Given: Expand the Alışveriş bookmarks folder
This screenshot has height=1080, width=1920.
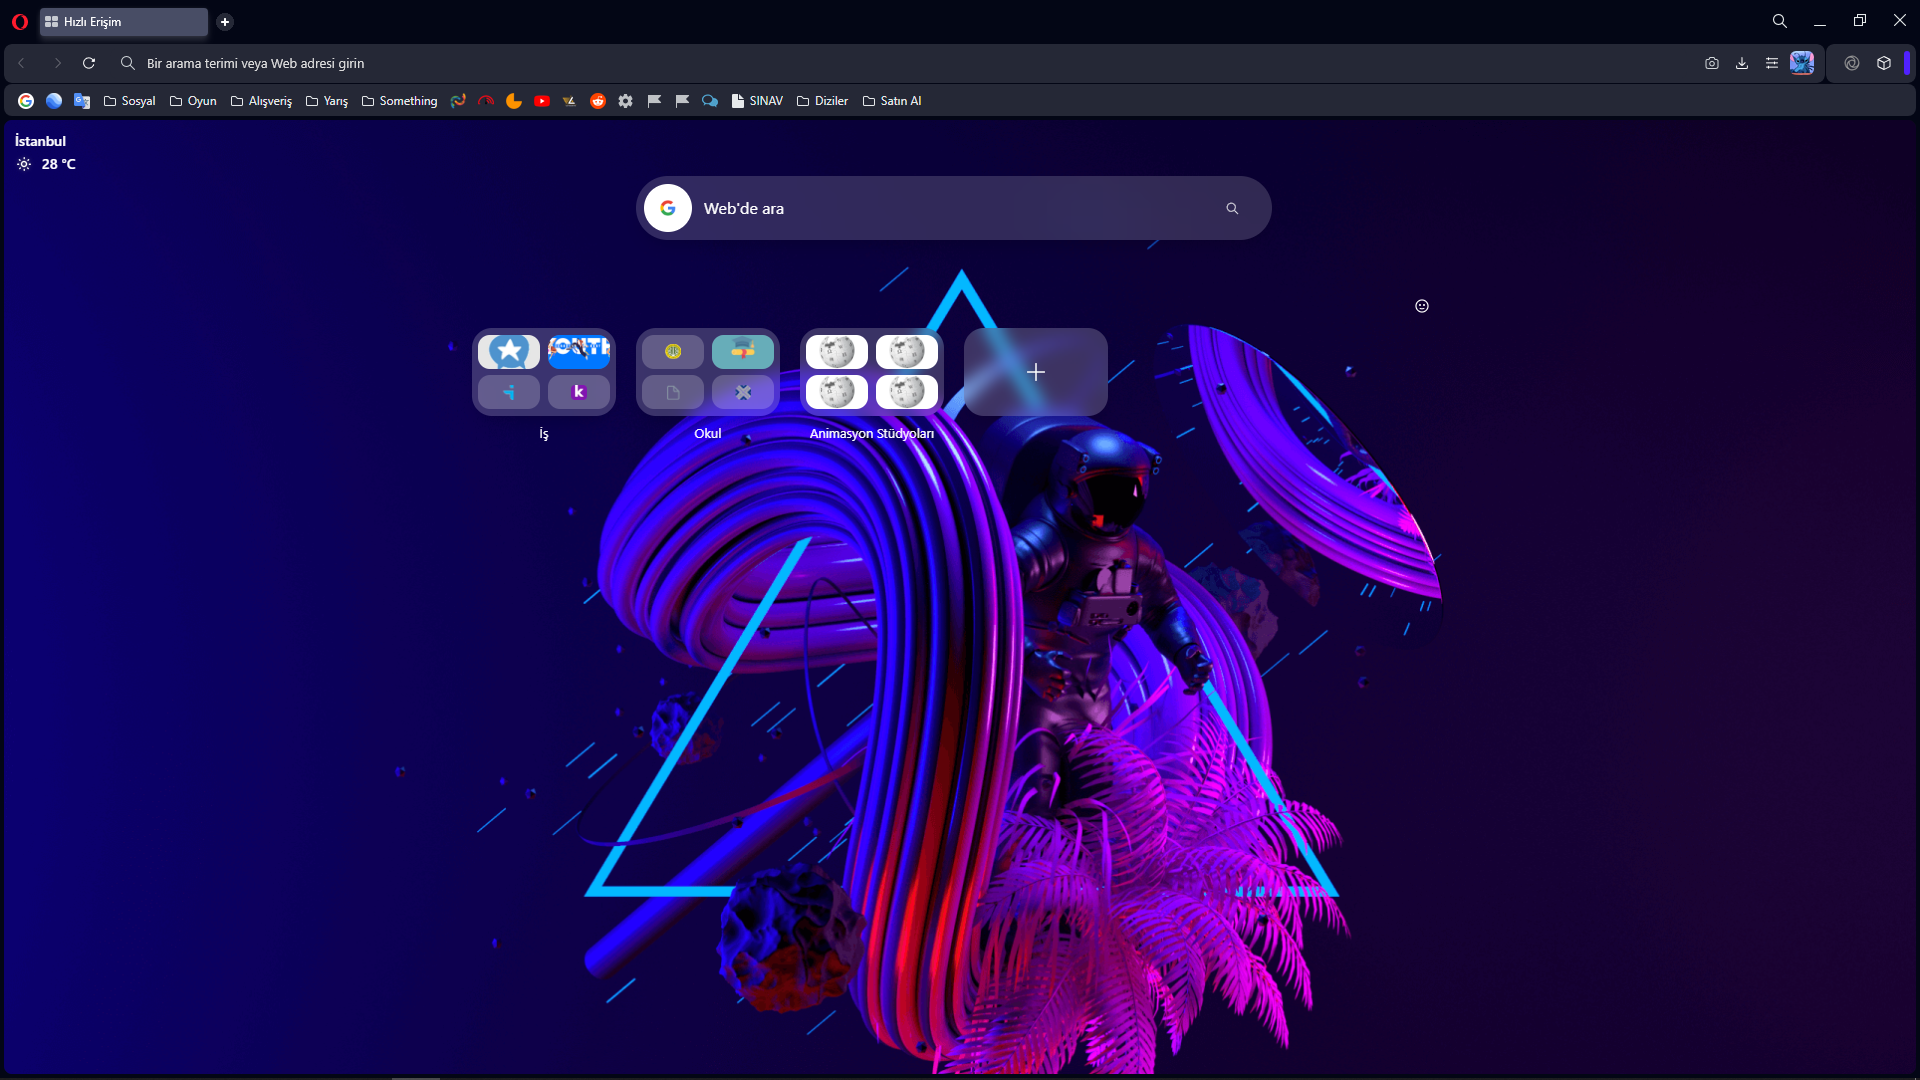Looking at the screenshot, I should [261, 101].
